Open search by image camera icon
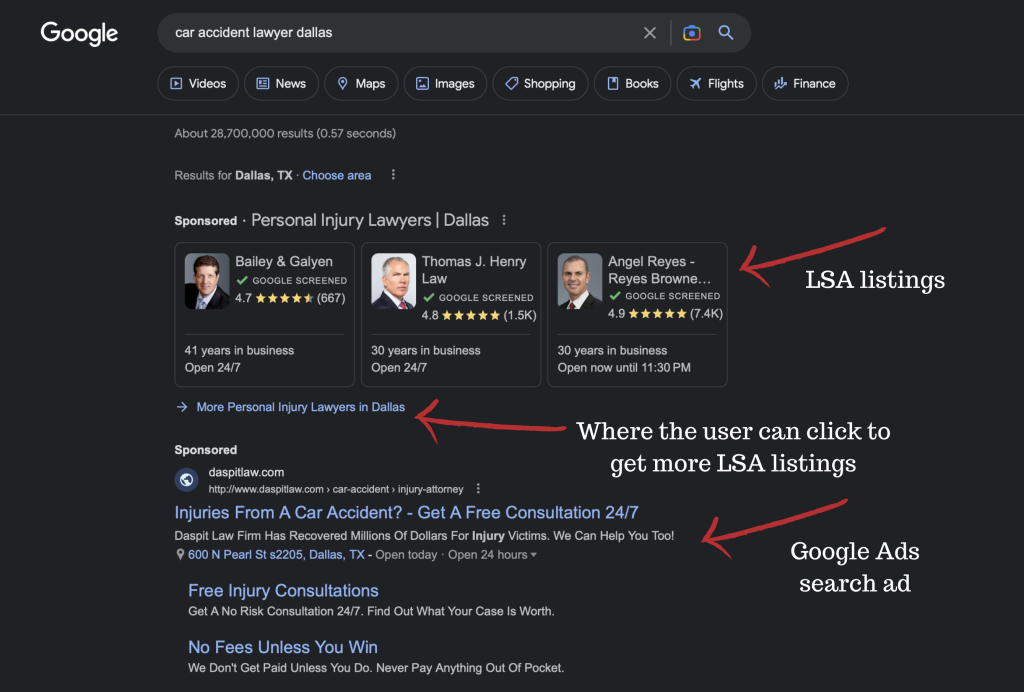 692,33
